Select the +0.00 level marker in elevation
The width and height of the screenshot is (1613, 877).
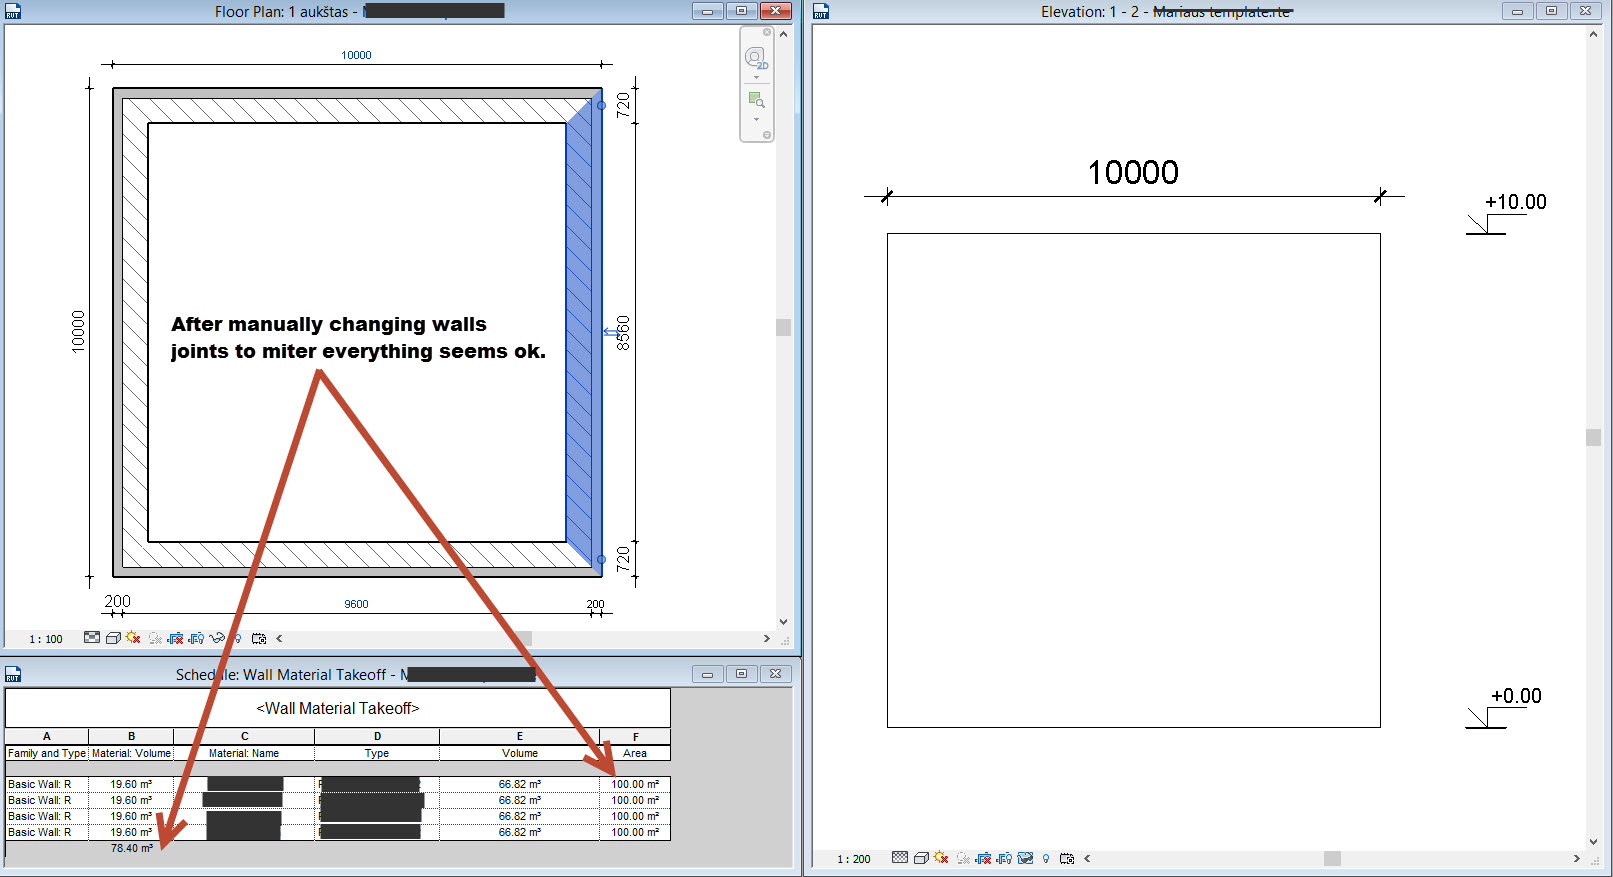point(1504,708)
